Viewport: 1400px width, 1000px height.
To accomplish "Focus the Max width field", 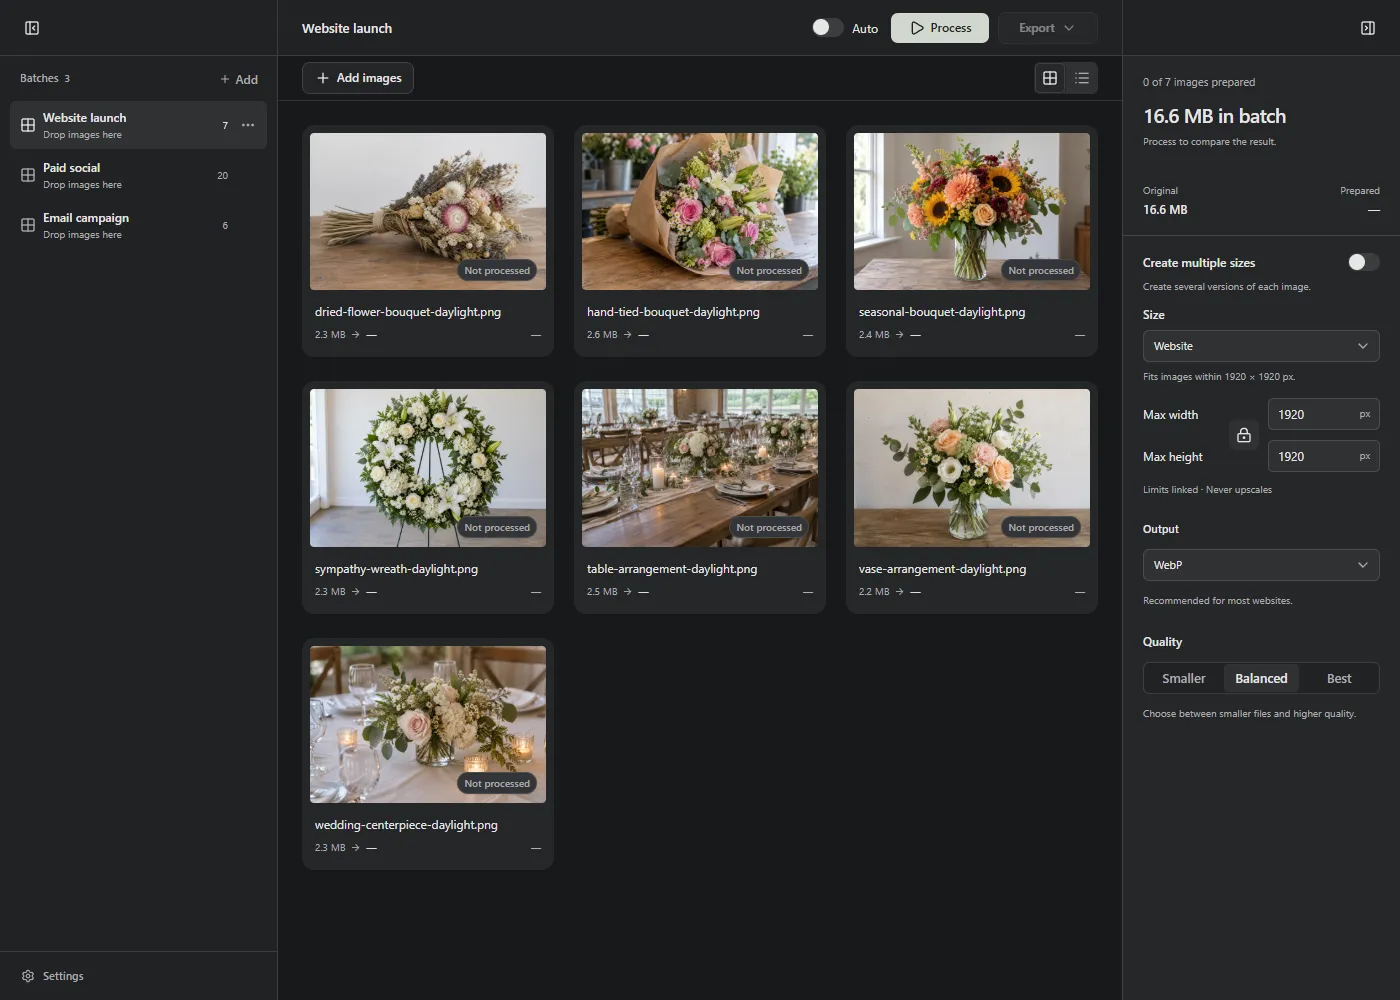I will [x=1323, y=414].
